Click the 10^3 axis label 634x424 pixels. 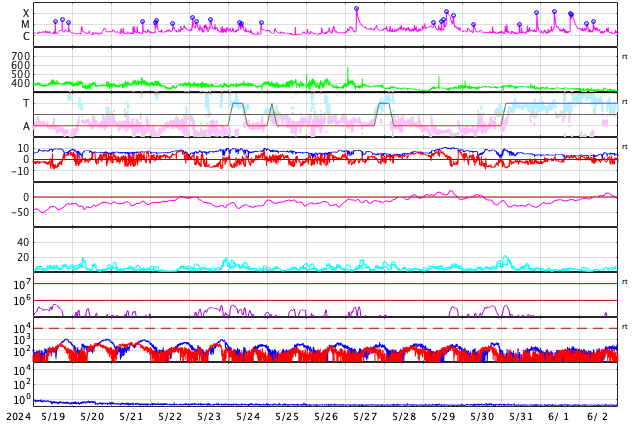click(x=22, y=340)
